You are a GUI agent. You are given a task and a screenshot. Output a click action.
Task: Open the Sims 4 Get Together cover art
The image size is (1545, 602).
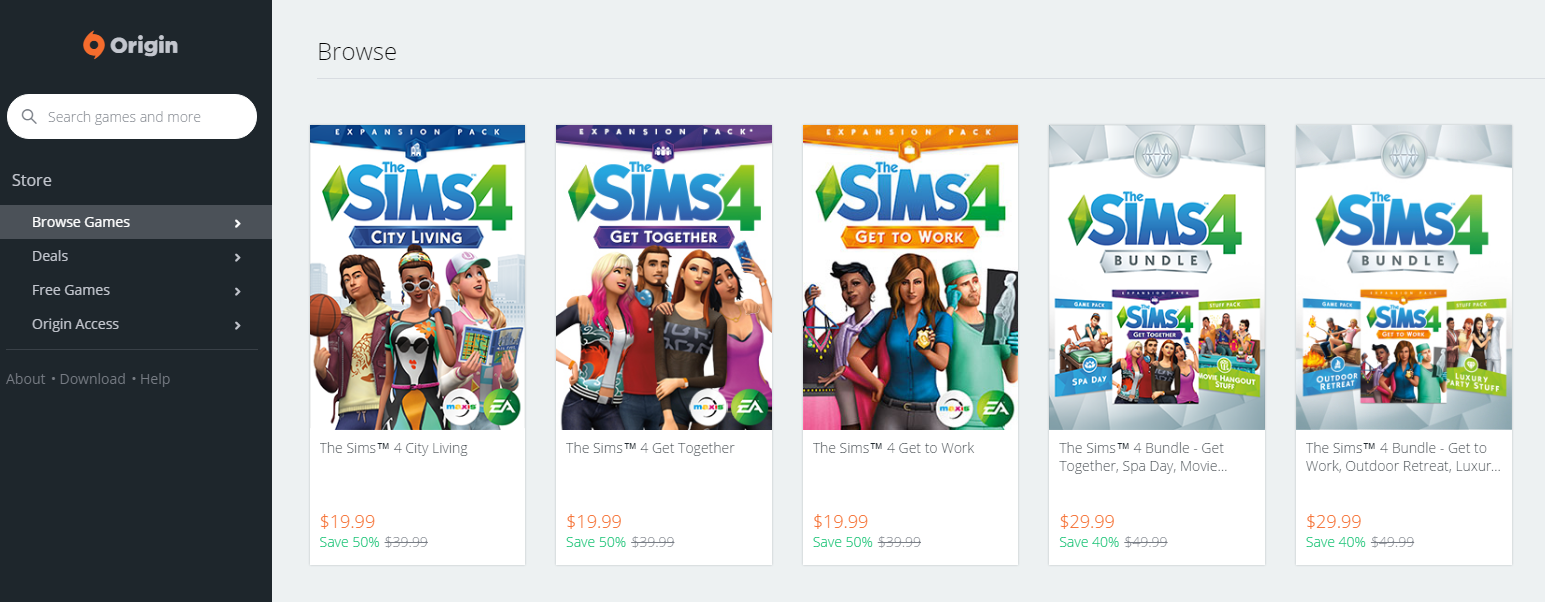664,277
